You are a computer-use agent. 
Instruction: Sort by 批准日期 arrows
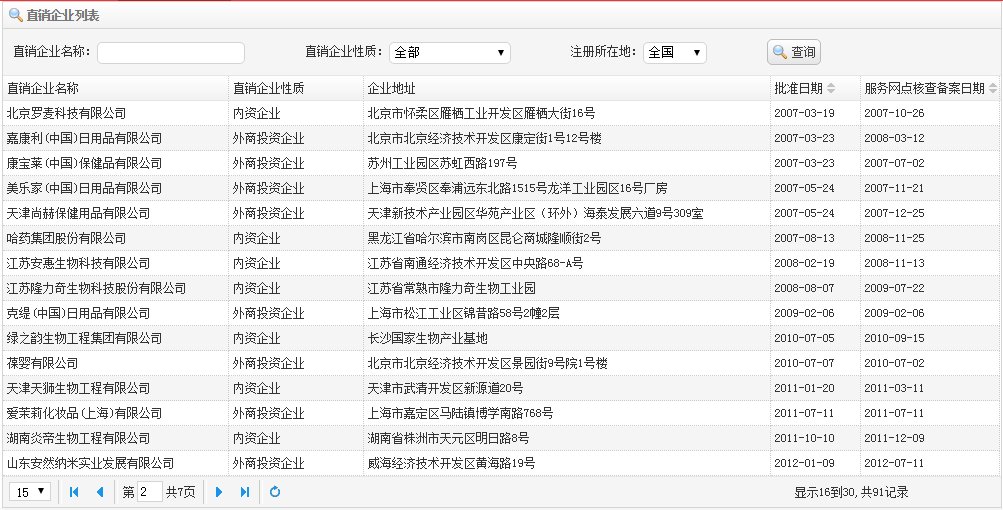831,88
